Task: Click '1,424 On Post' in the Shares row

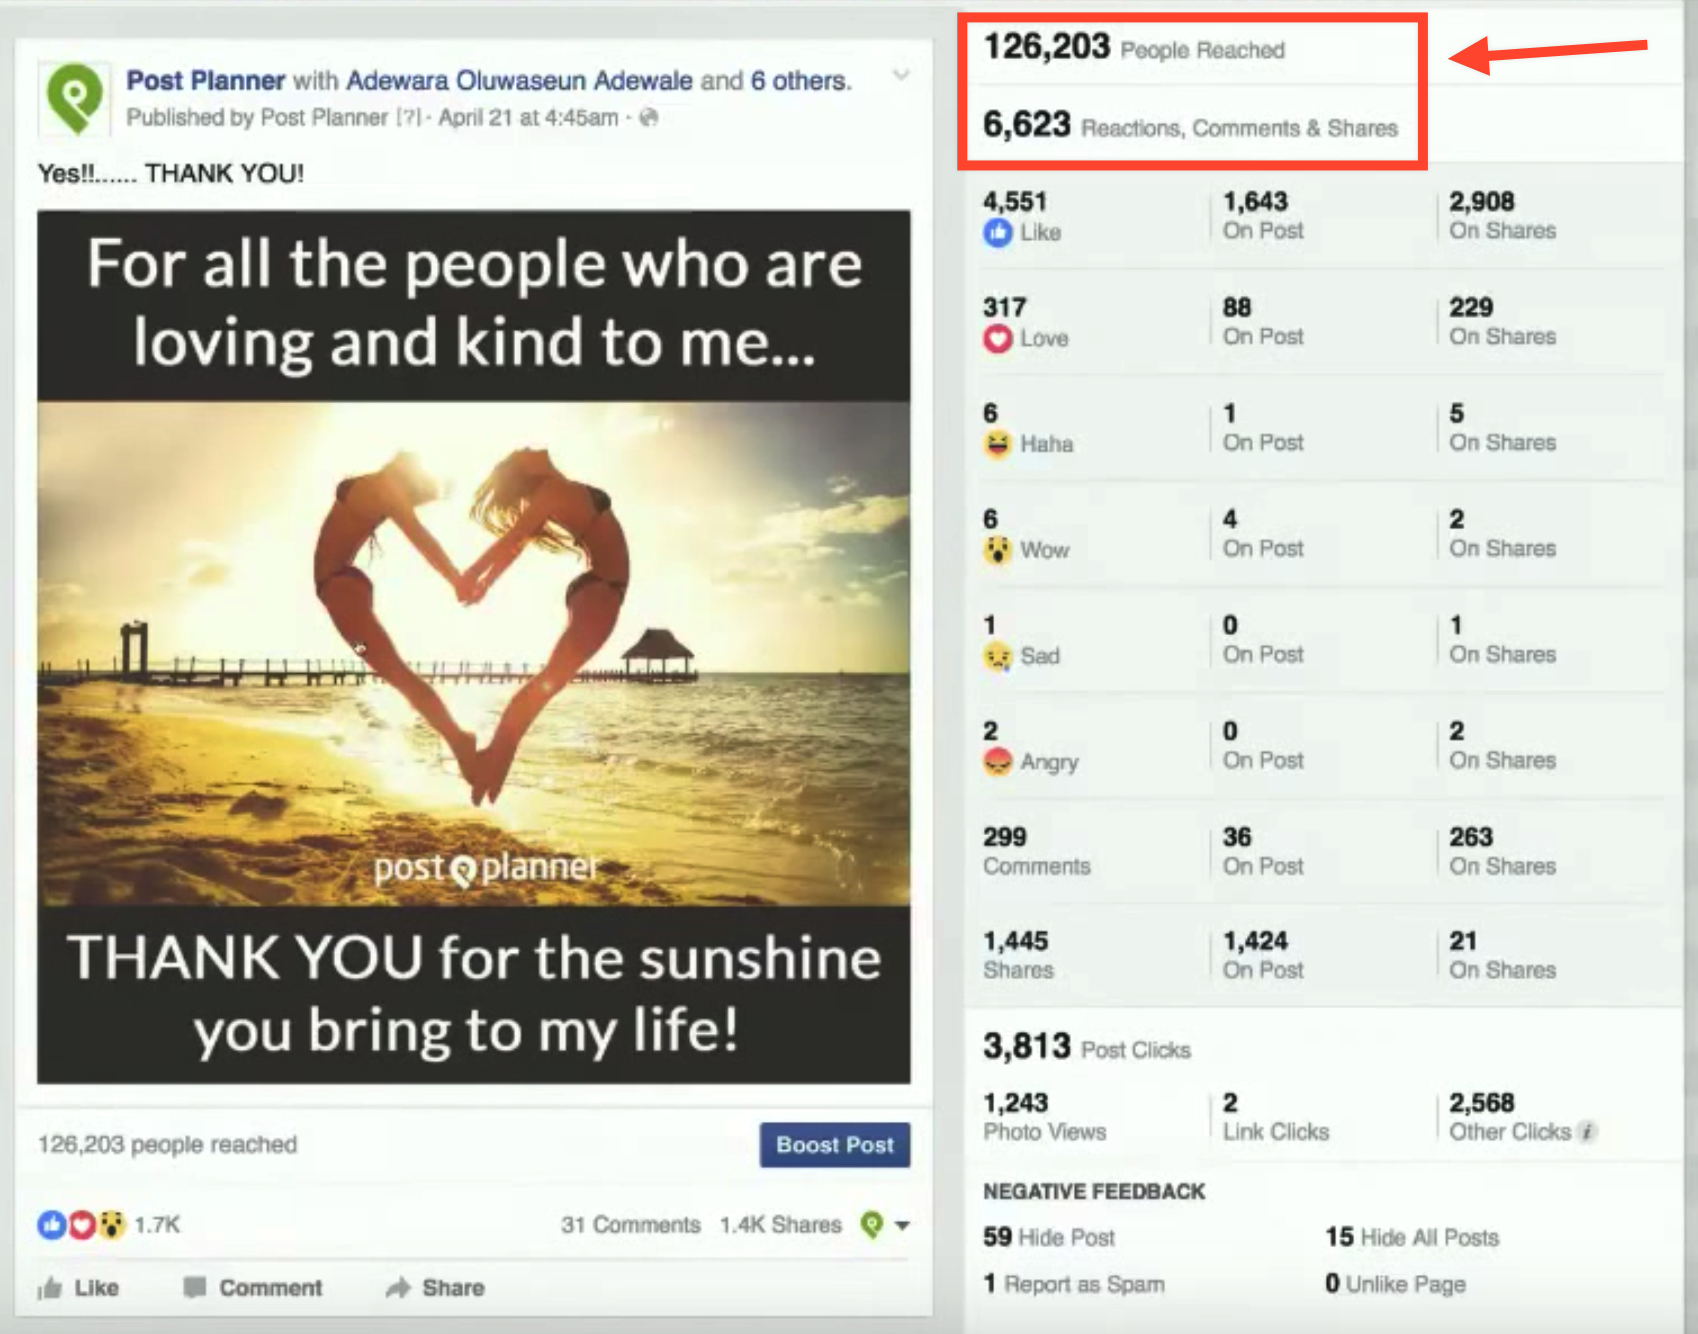Action: 1264,956
